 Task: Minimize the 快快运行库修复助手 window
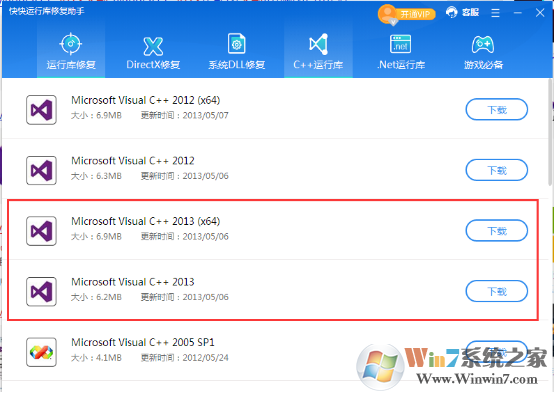coord(518,13)
